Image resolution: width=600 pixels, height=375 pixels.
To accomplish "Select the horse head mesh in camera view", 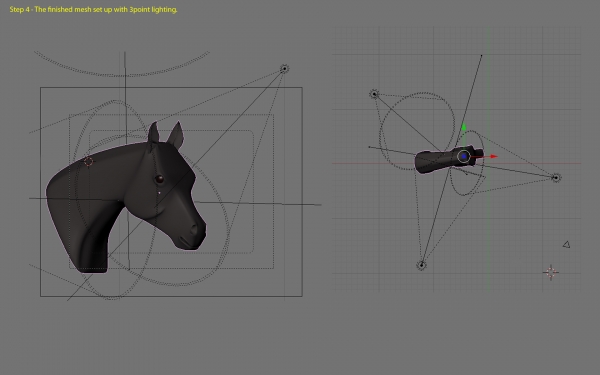I will tap(126, 197).
